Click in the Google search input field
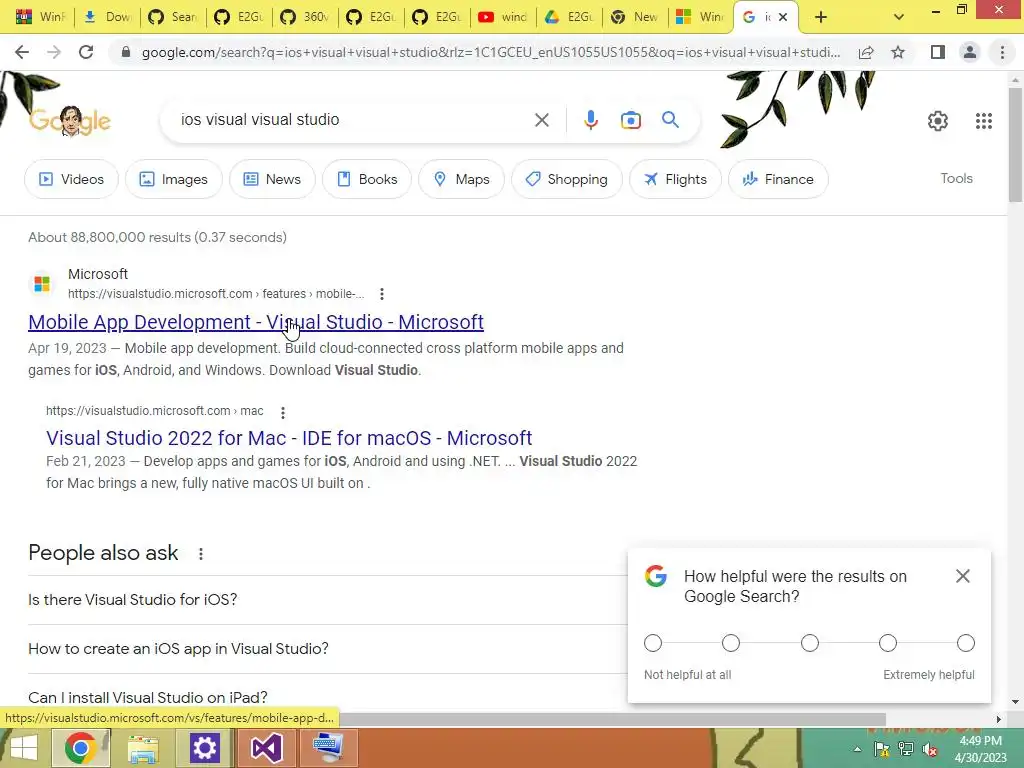 (353, 120)
